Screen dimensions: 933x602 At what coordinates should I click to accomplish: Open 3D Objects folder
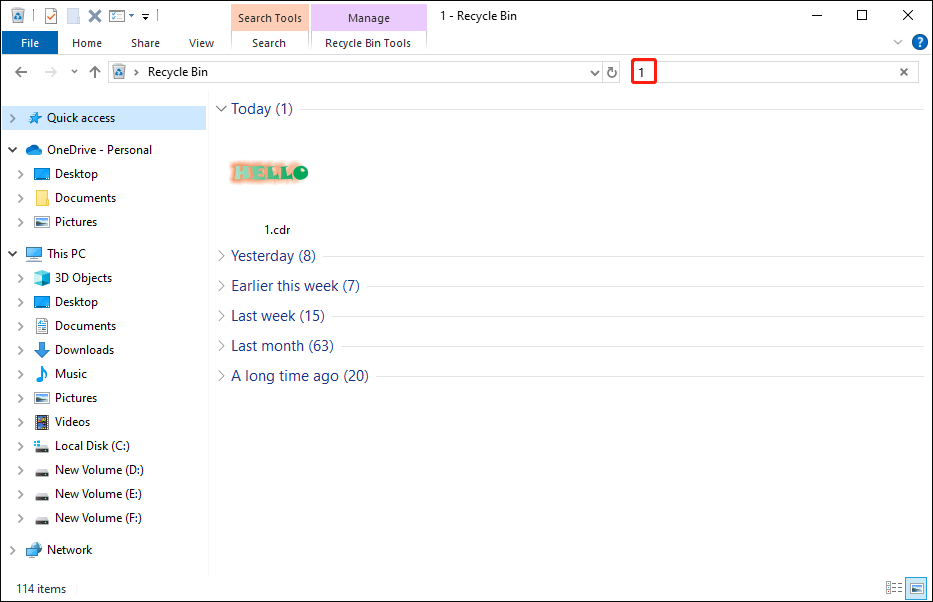coord(83,278)
